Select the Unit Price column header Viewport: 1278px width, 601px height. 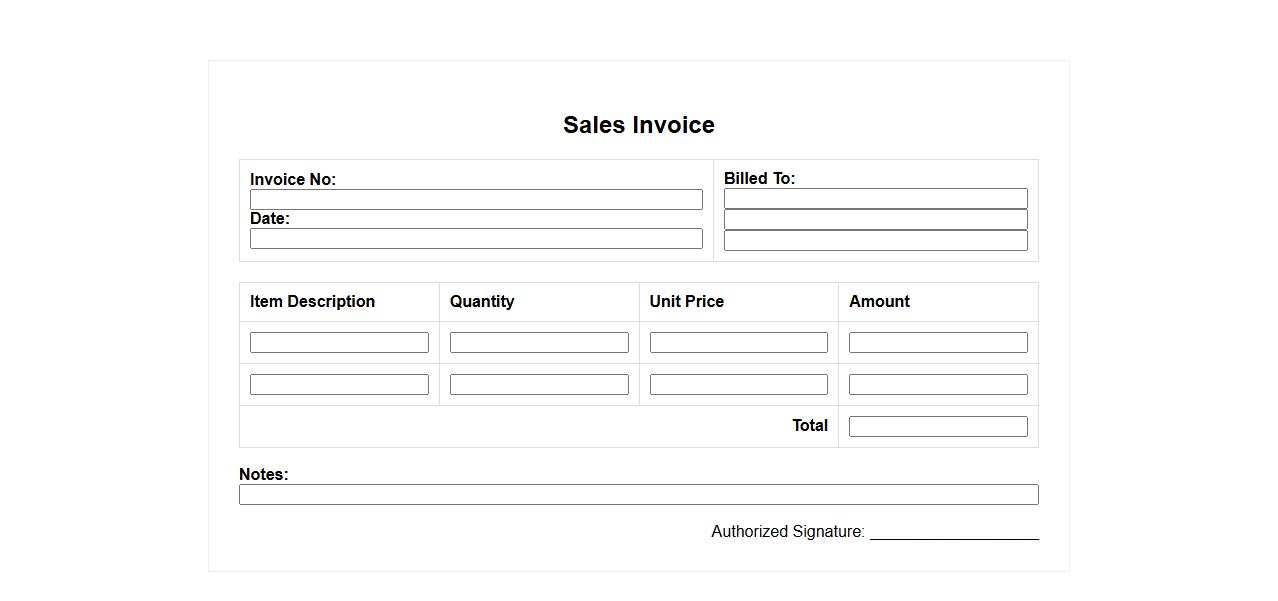click(686, 302)
